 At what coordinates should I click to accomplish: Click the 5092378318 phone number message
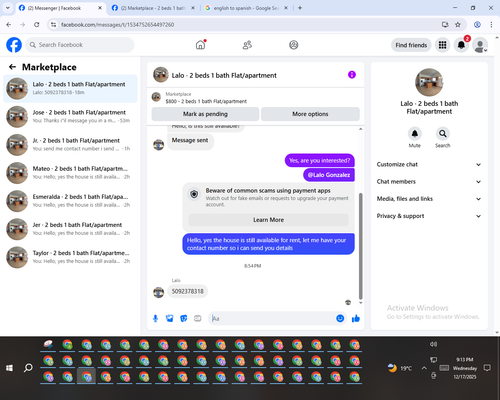pos(187,291)
